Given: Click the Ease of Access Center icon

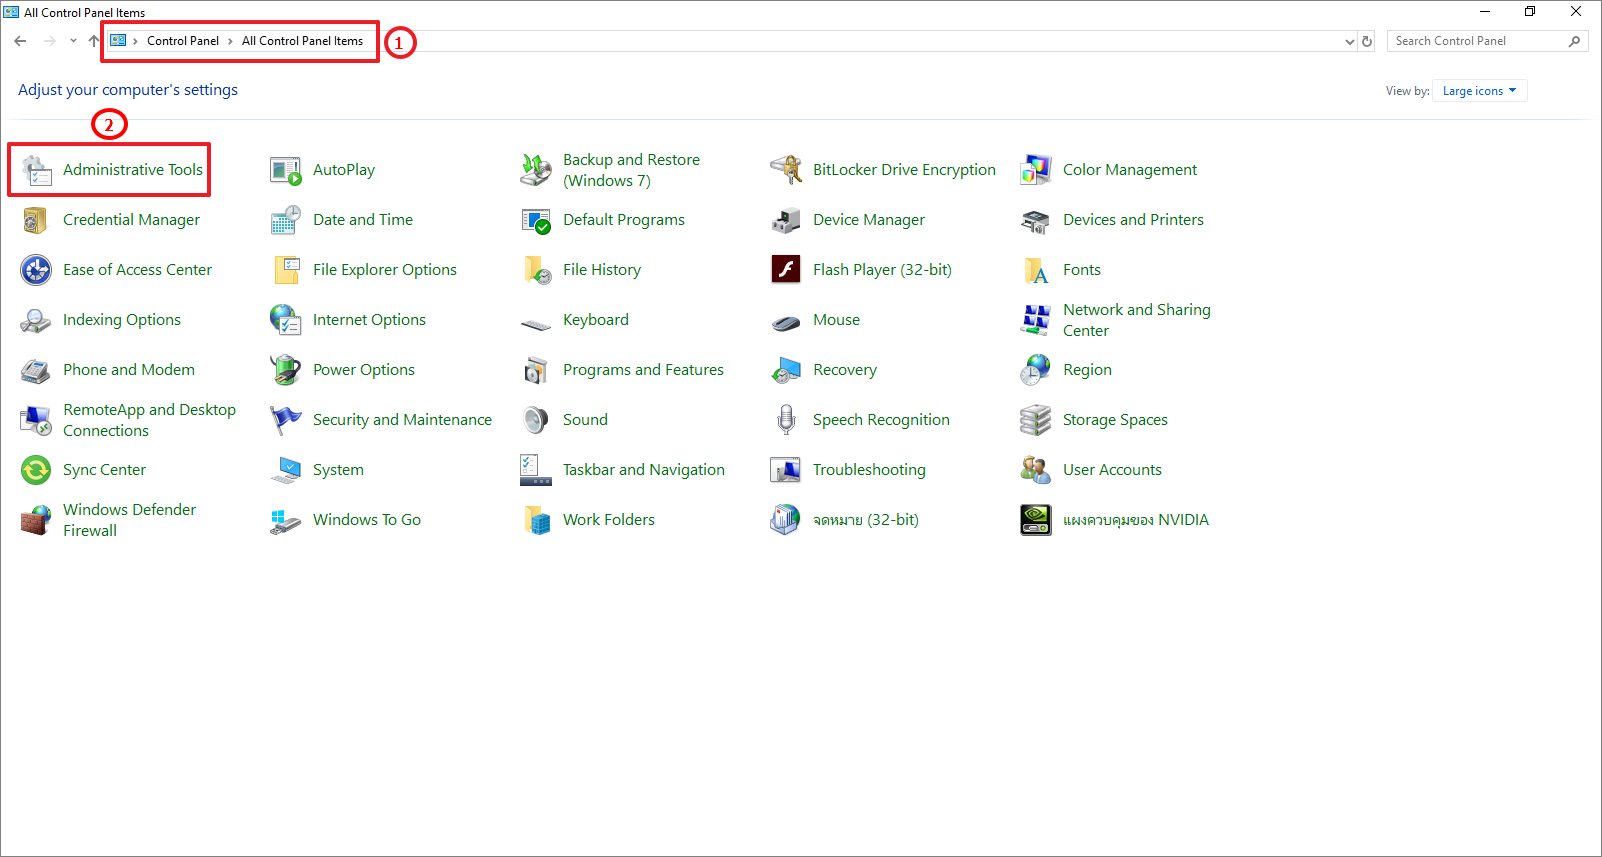Looking at the screenshot, I should point(36,270).
